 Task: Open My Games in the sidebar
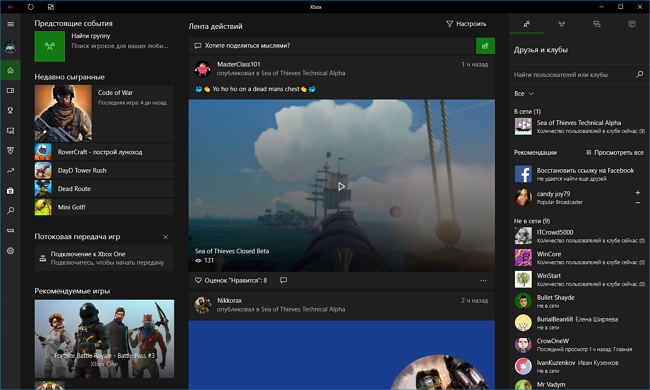[10, 90]
